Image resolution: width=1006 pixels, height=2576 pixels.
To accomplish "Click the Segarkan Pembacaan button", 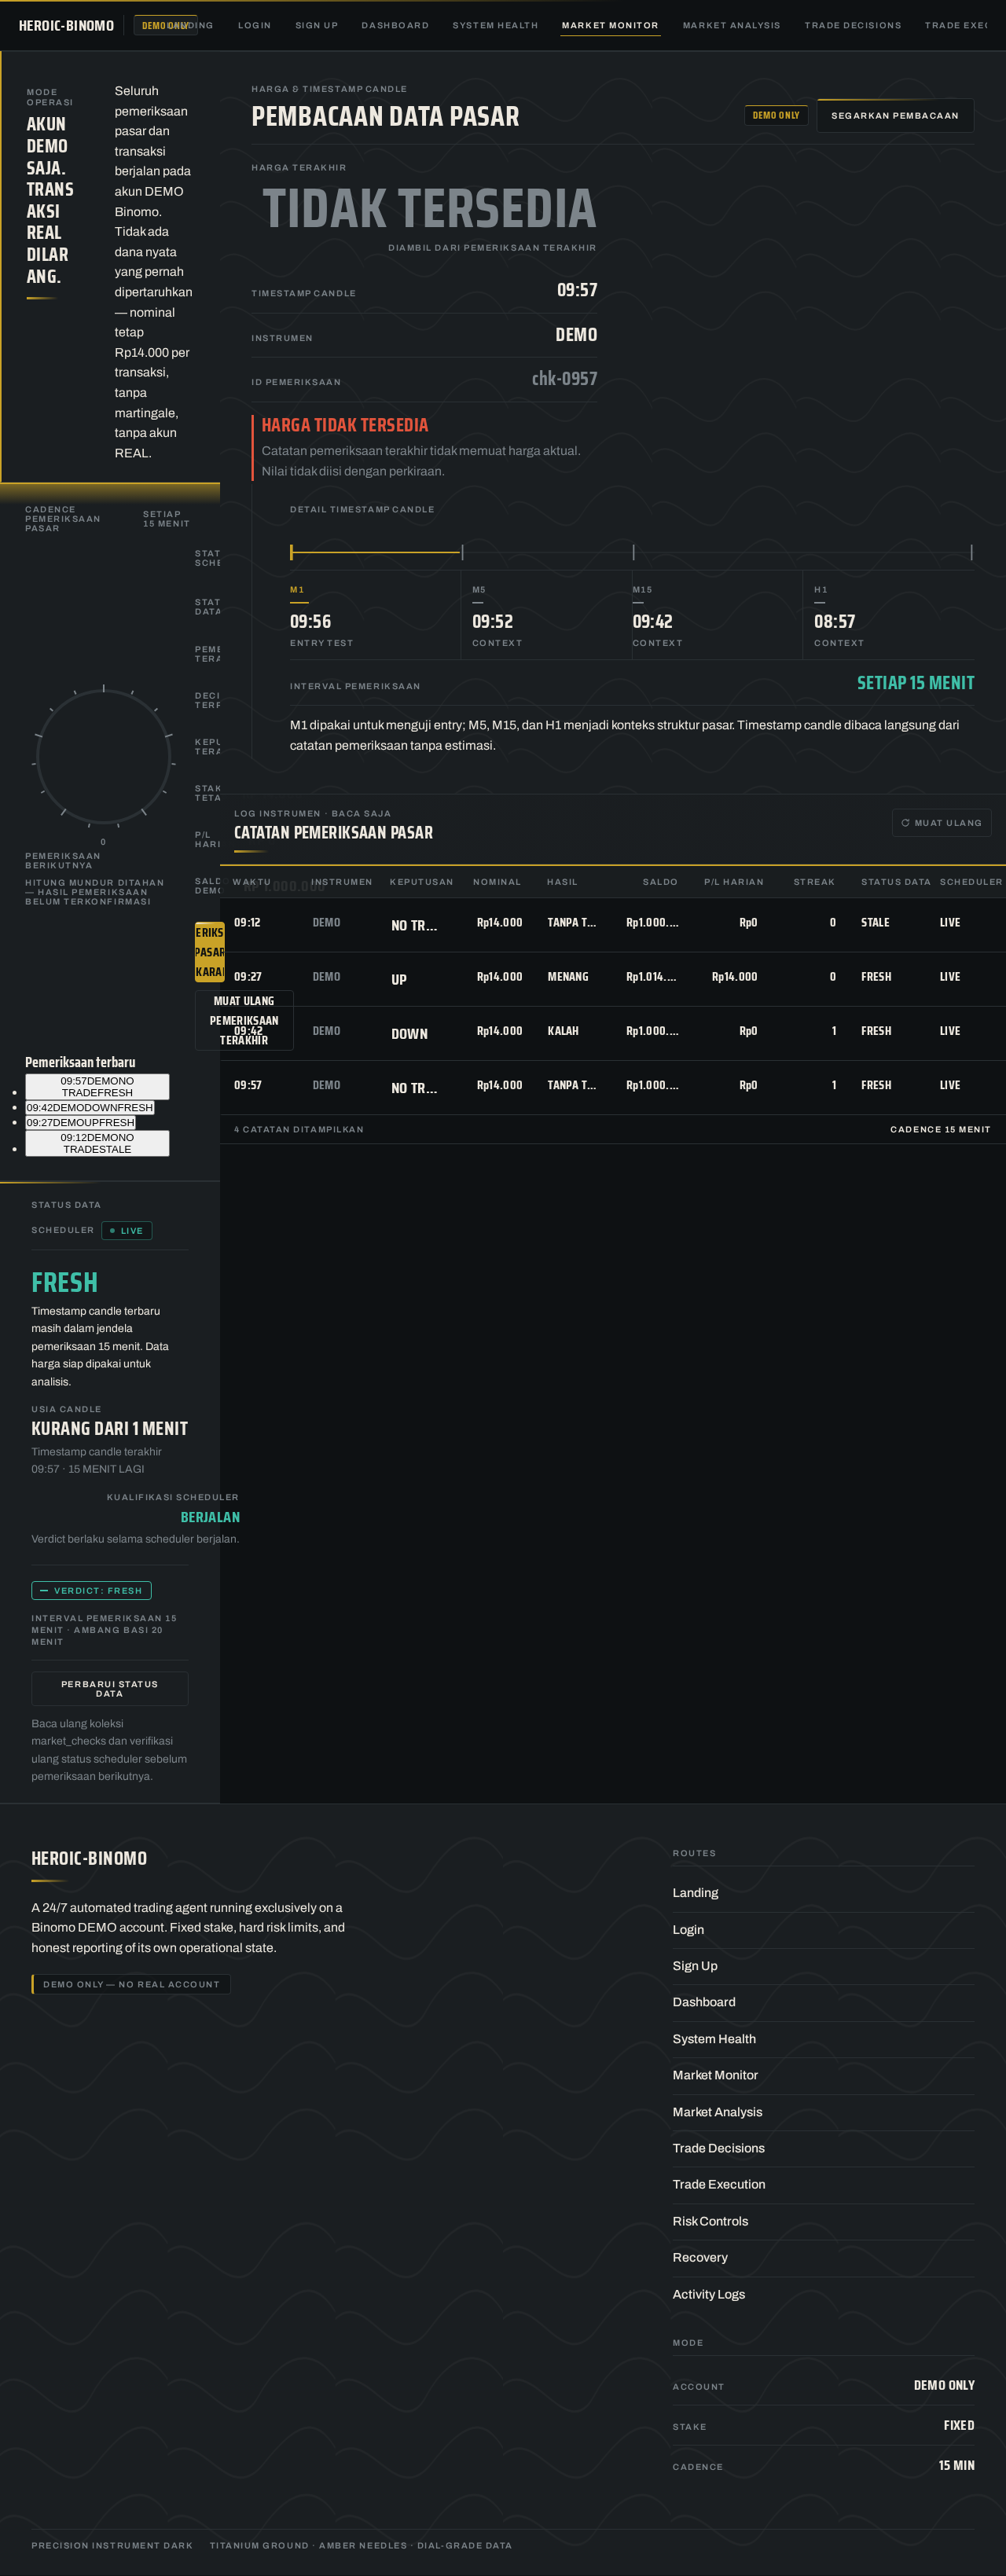I will (x=895, y=116).
